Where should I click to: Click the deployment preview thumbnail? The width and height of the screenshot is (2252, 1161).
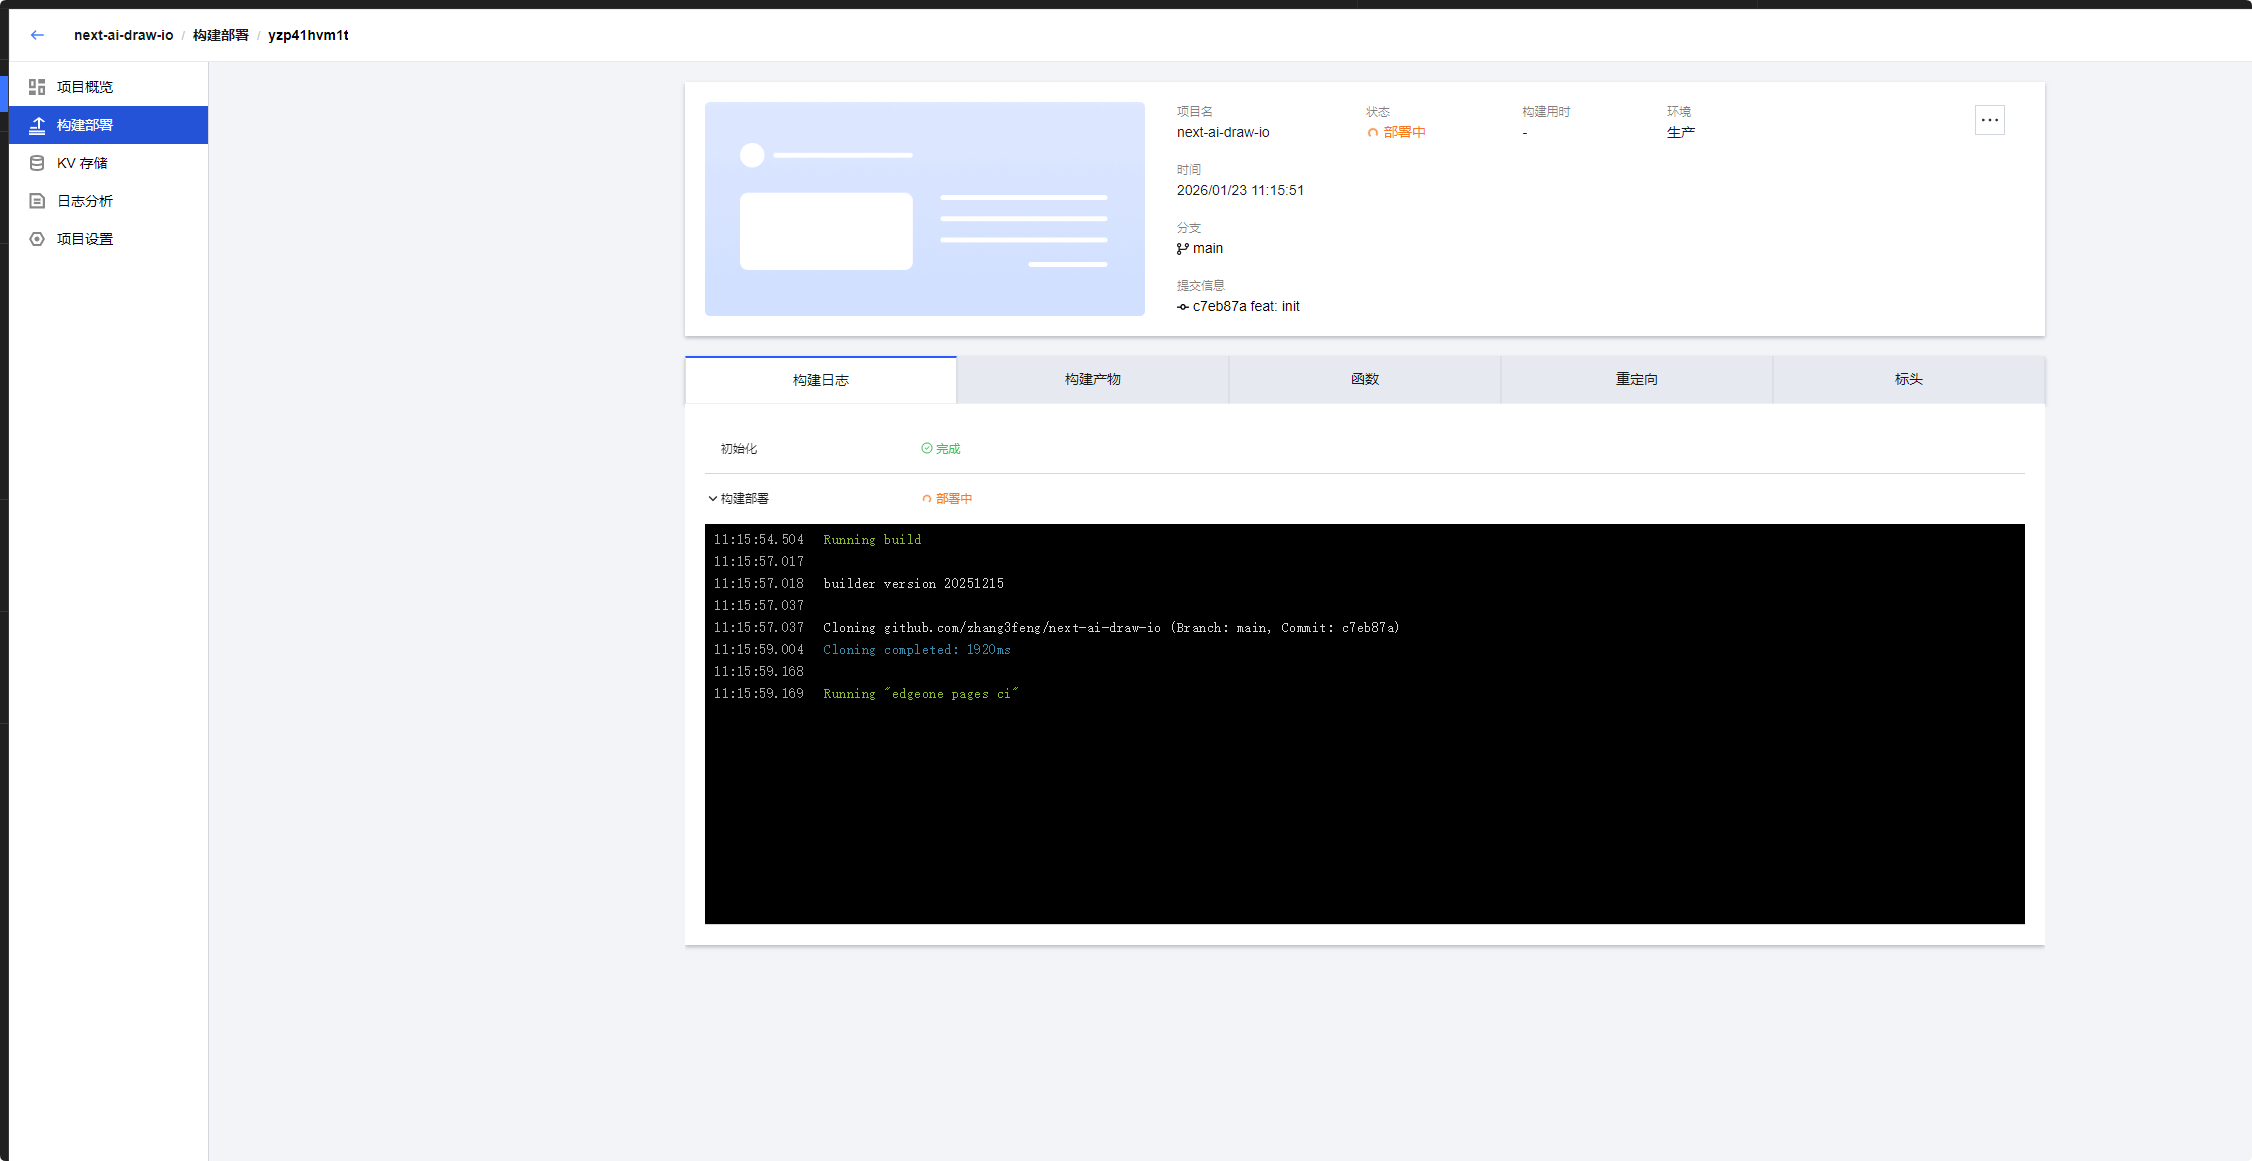(x=924, y=209)
